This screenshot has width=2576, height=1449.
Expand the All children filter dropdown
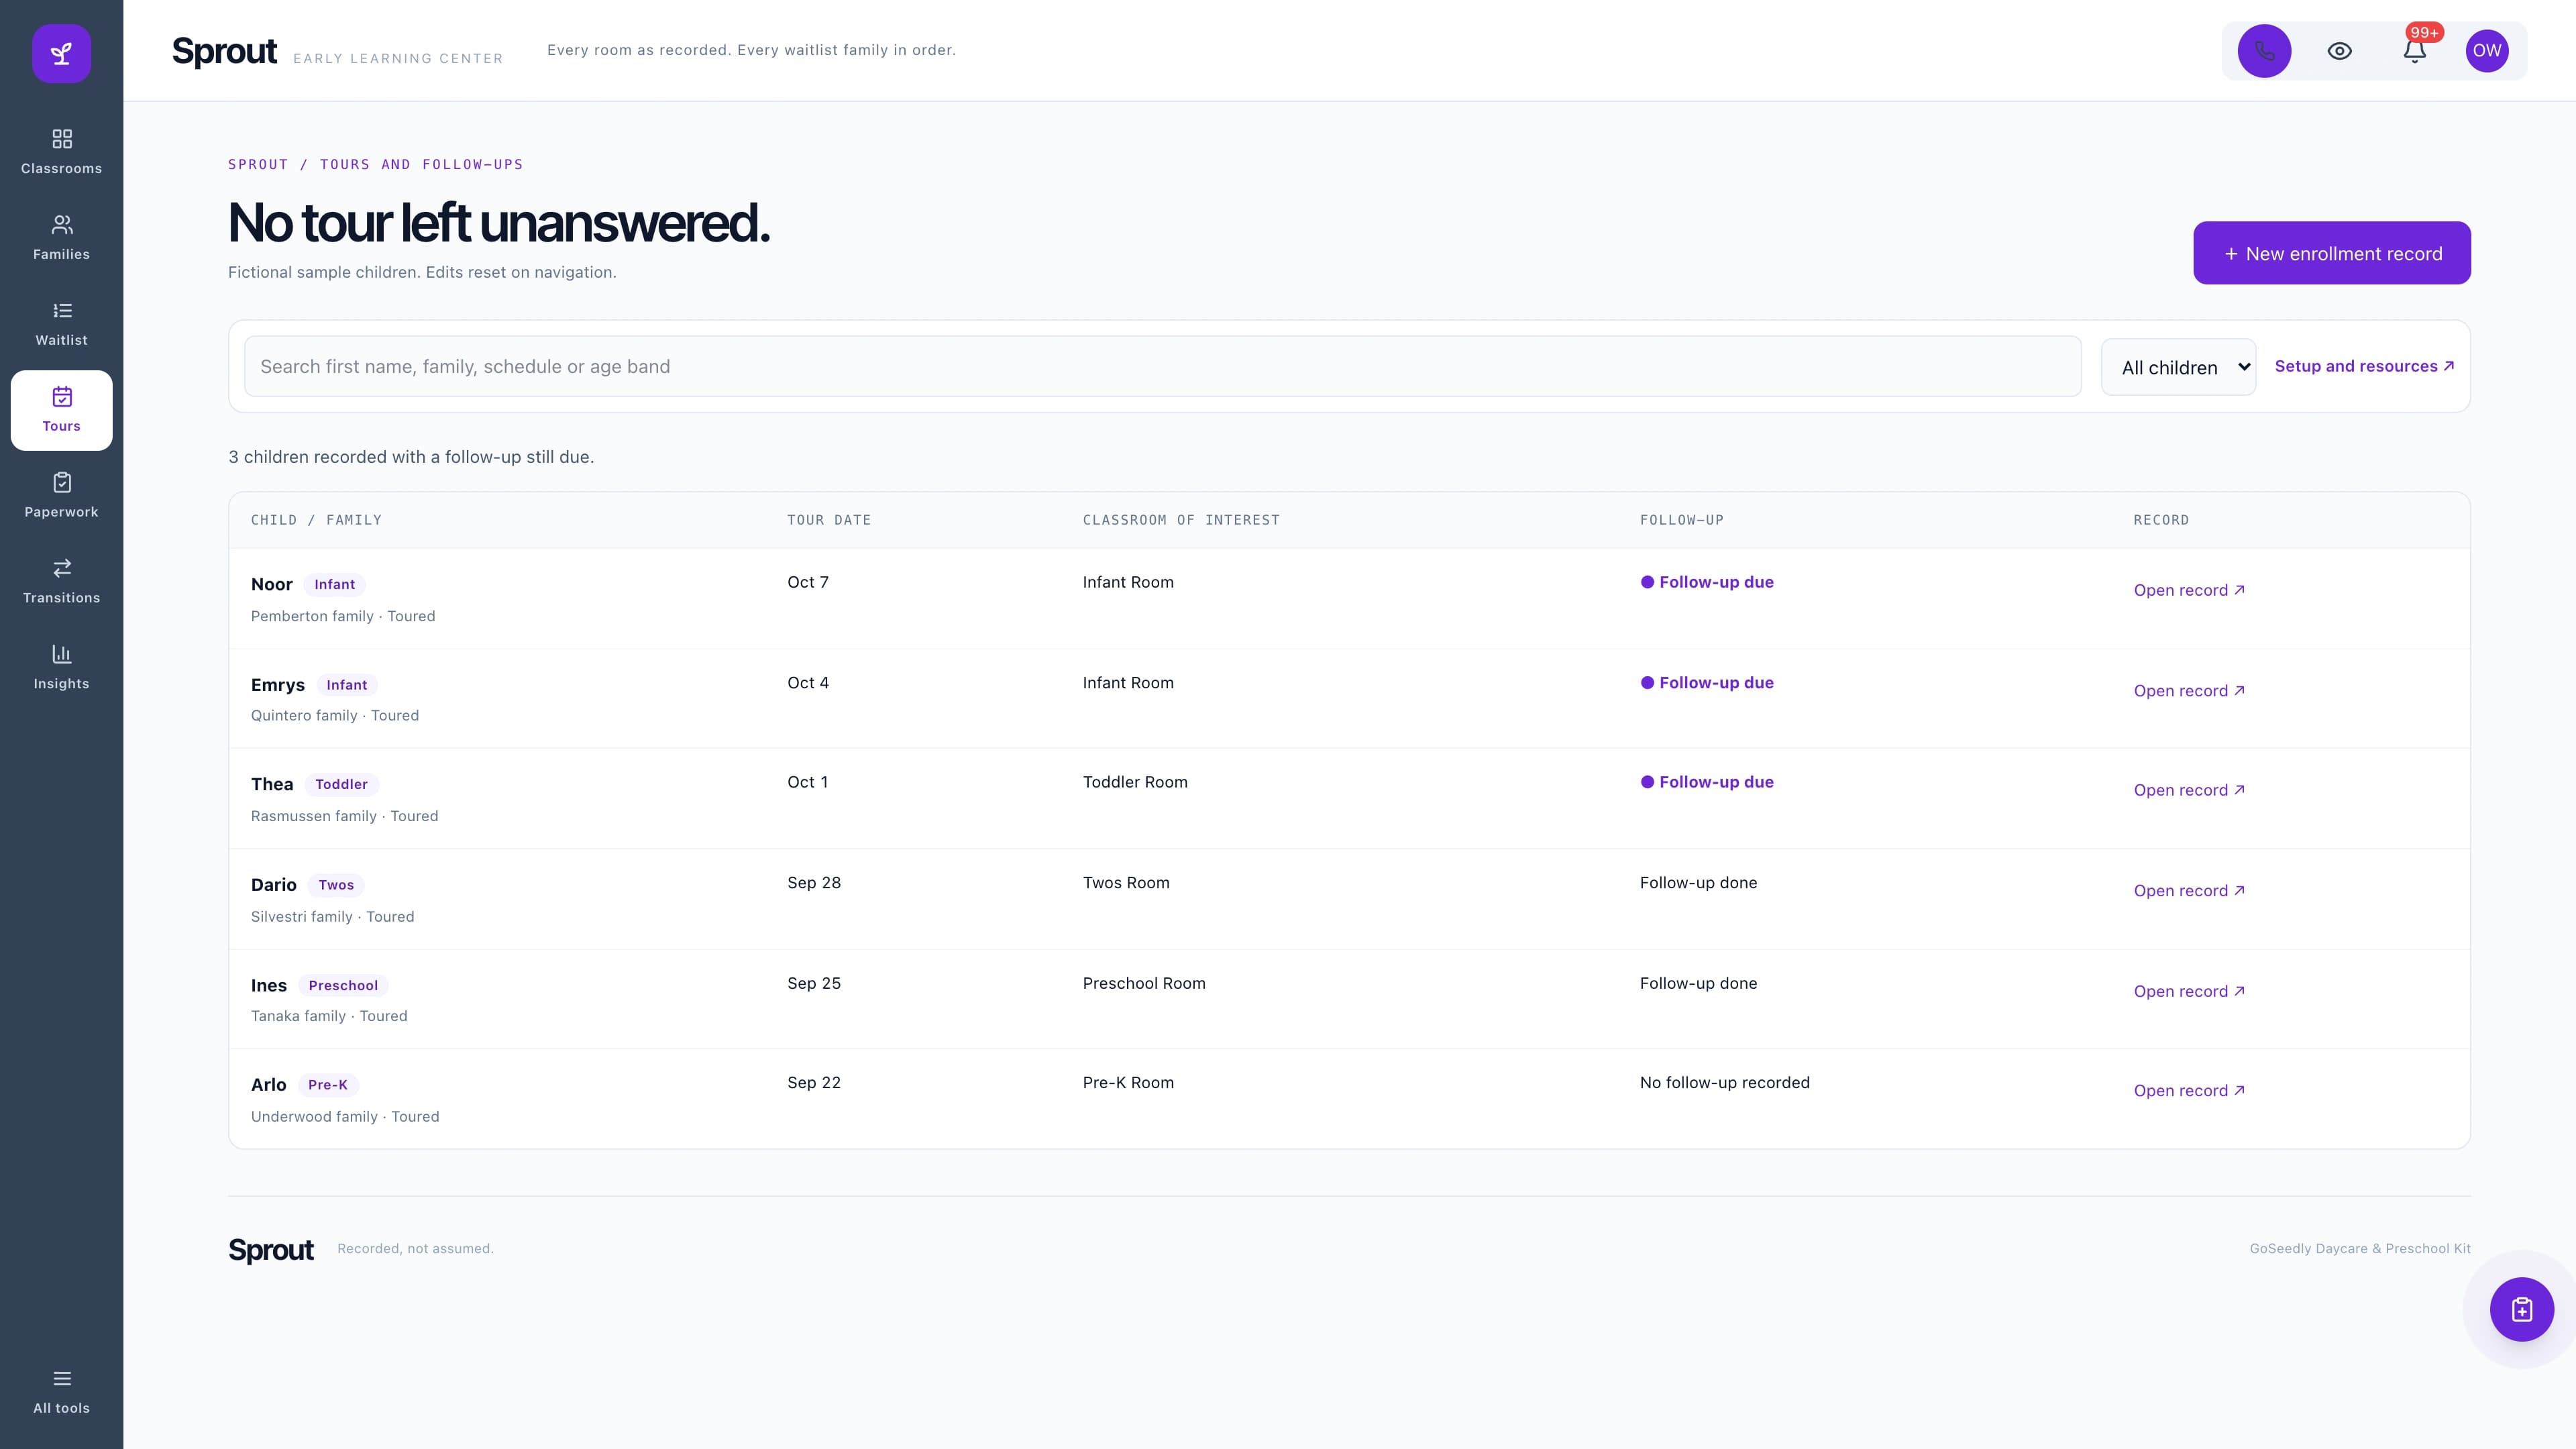[2178, 367]
